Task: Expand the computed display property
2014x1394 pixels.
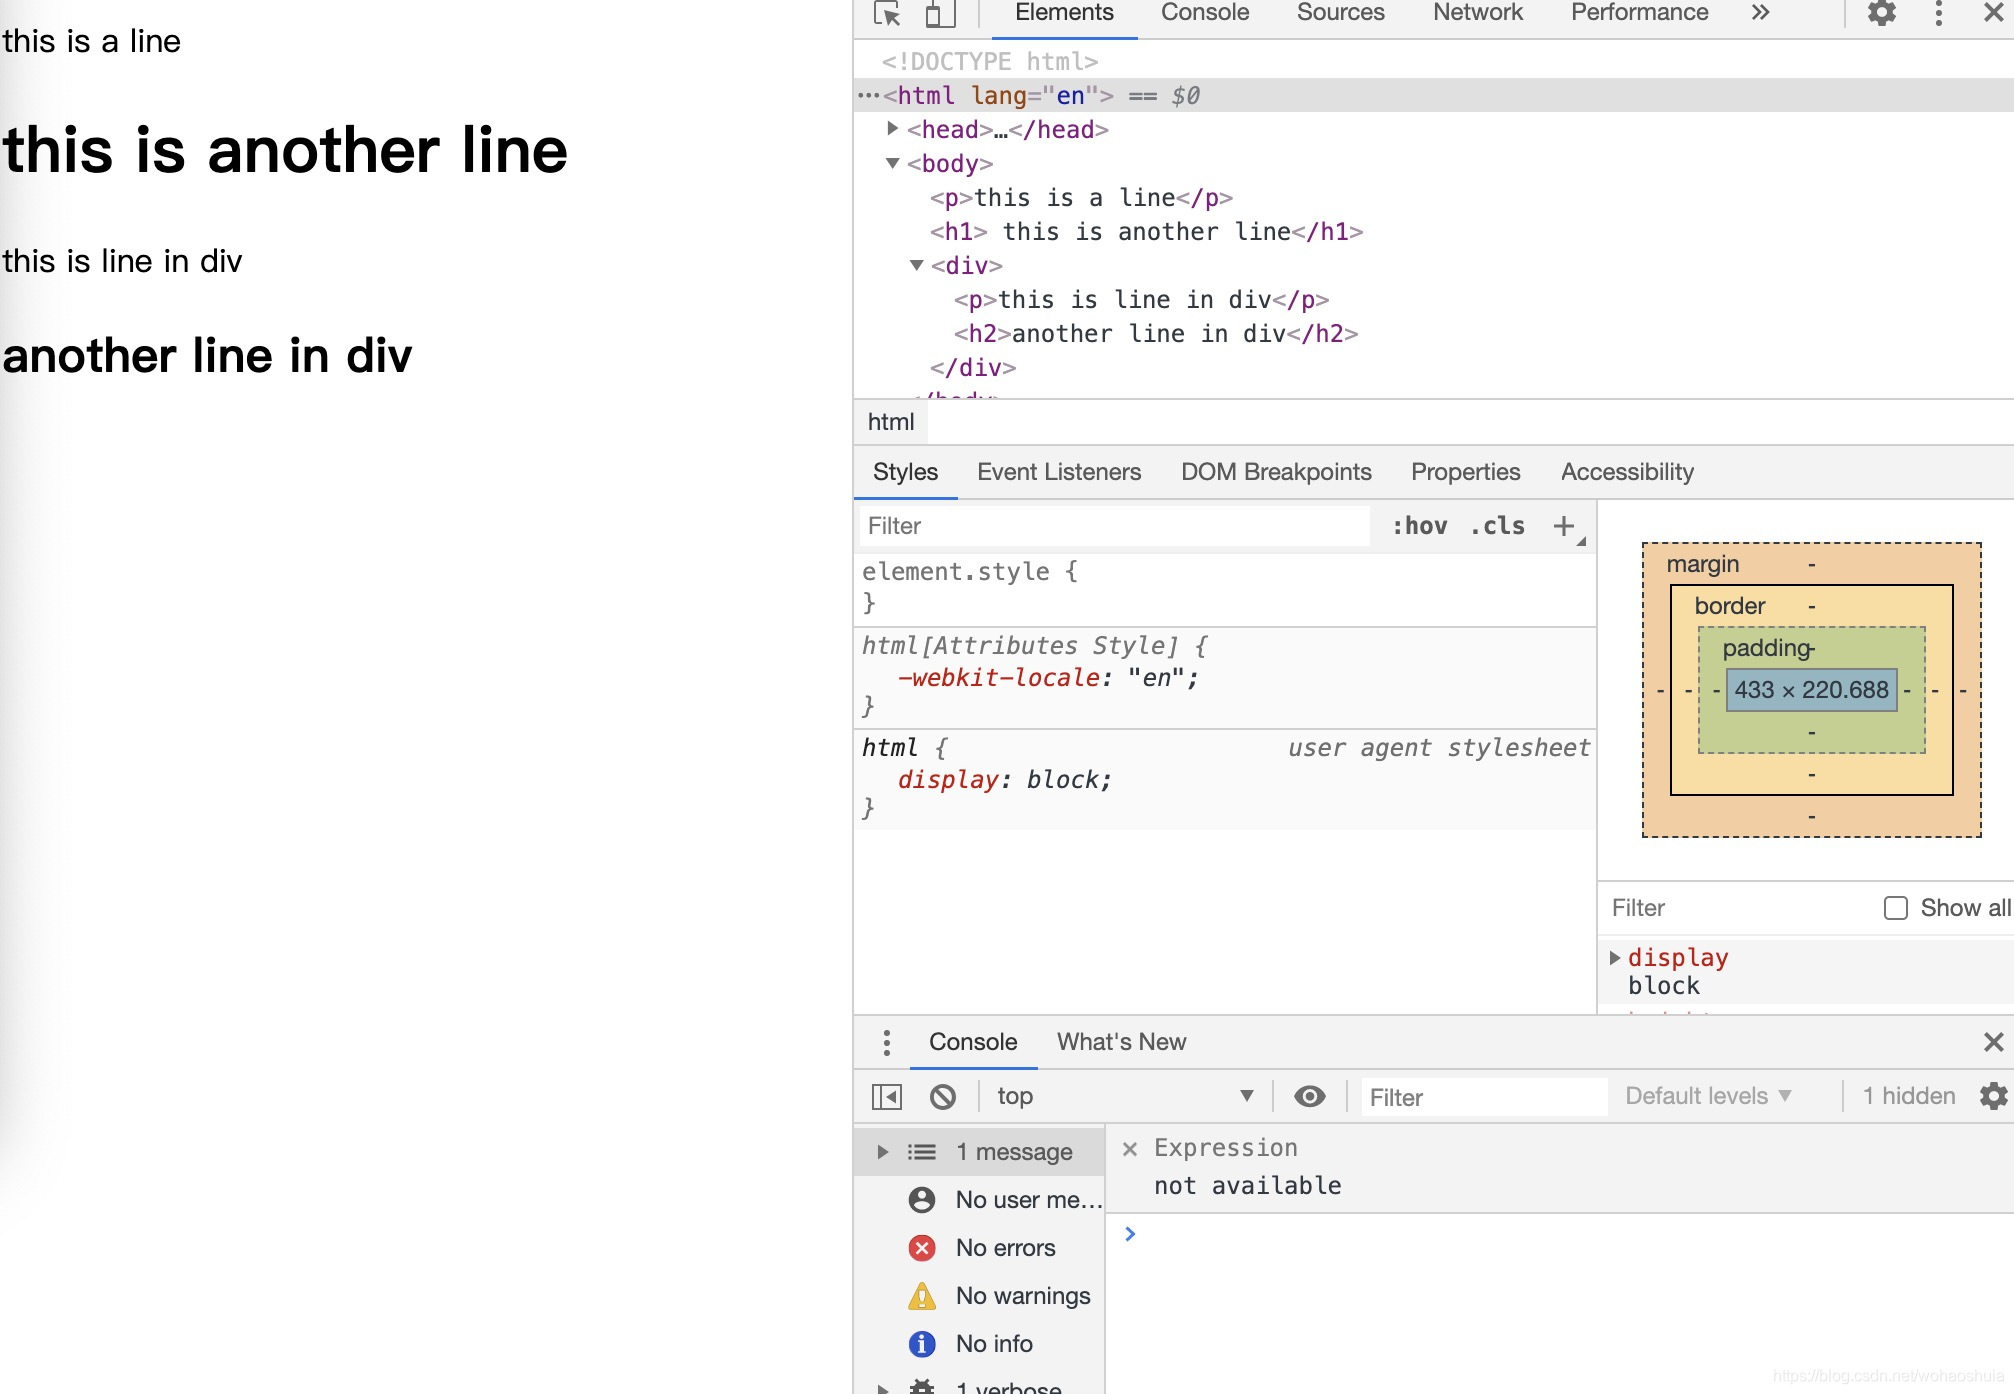Action: (1614, 958)
